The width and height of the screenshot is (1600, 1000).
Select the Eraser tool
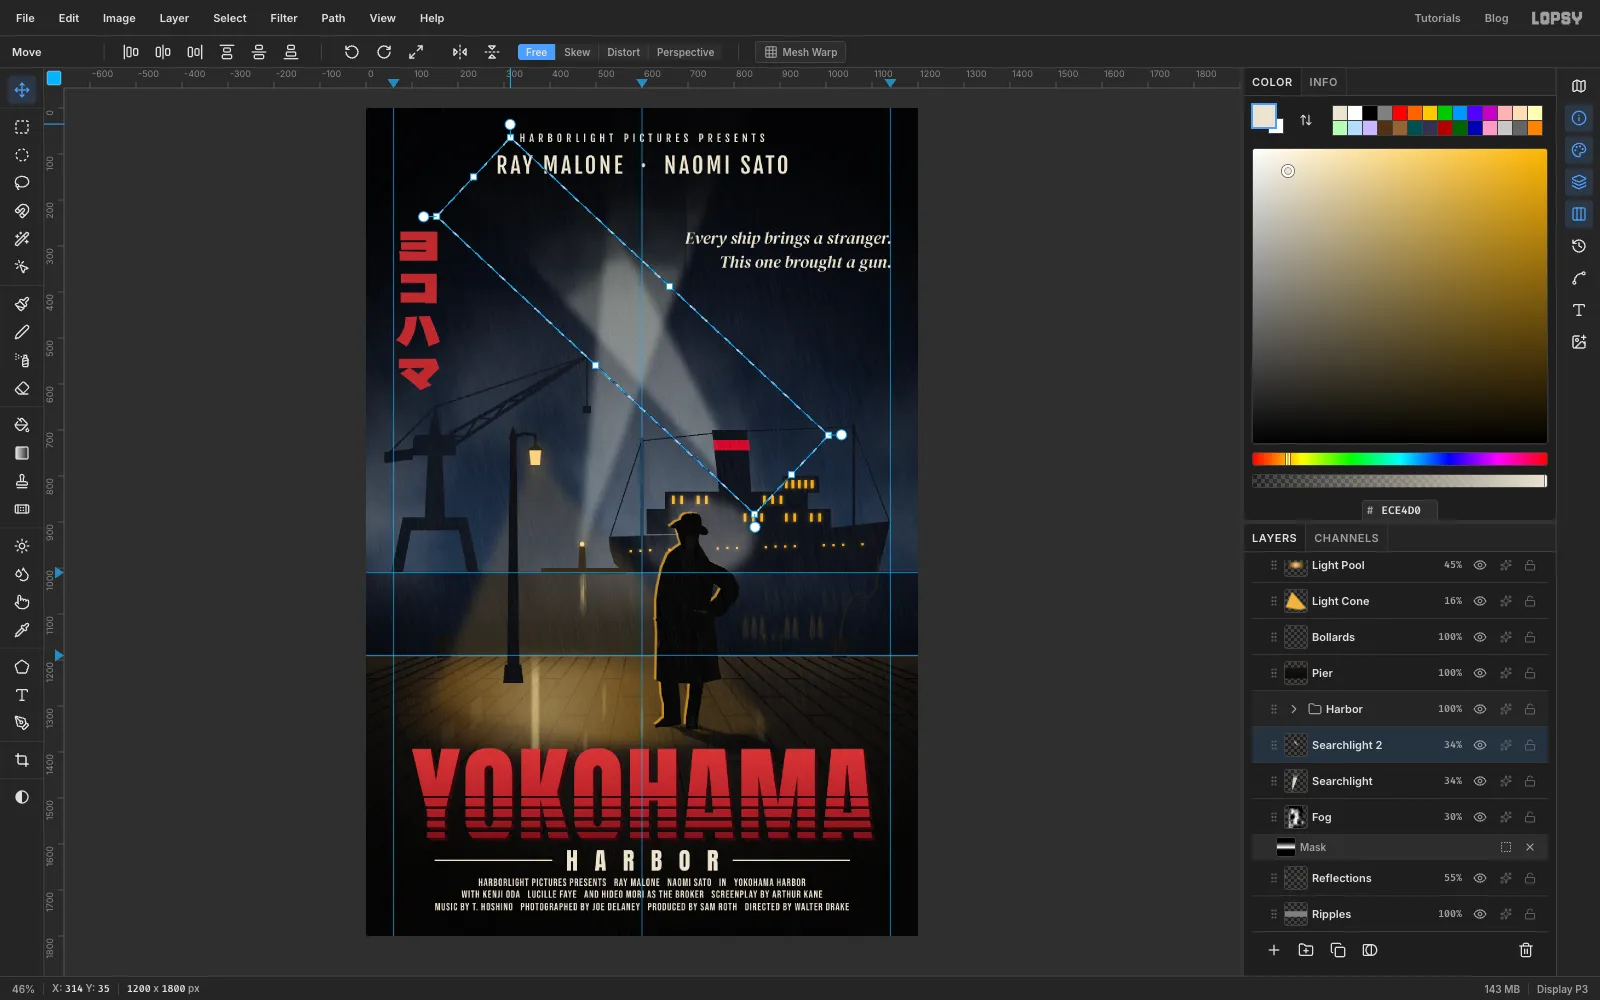pyautogui.click(x=22, y=388)
